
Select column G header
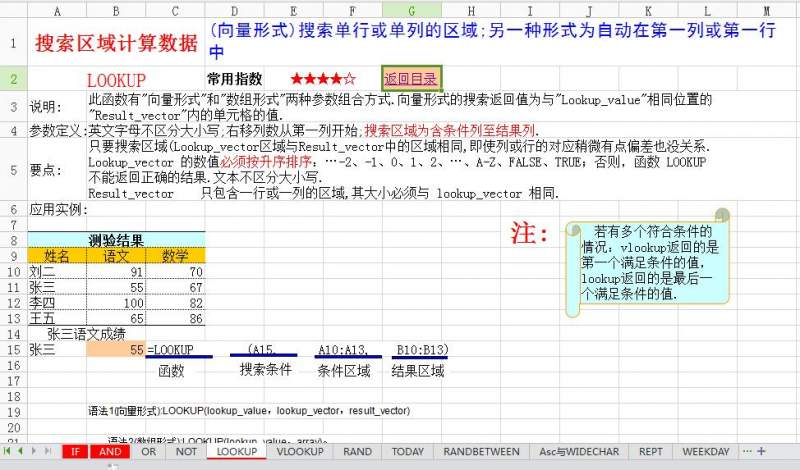pos(412,11)
